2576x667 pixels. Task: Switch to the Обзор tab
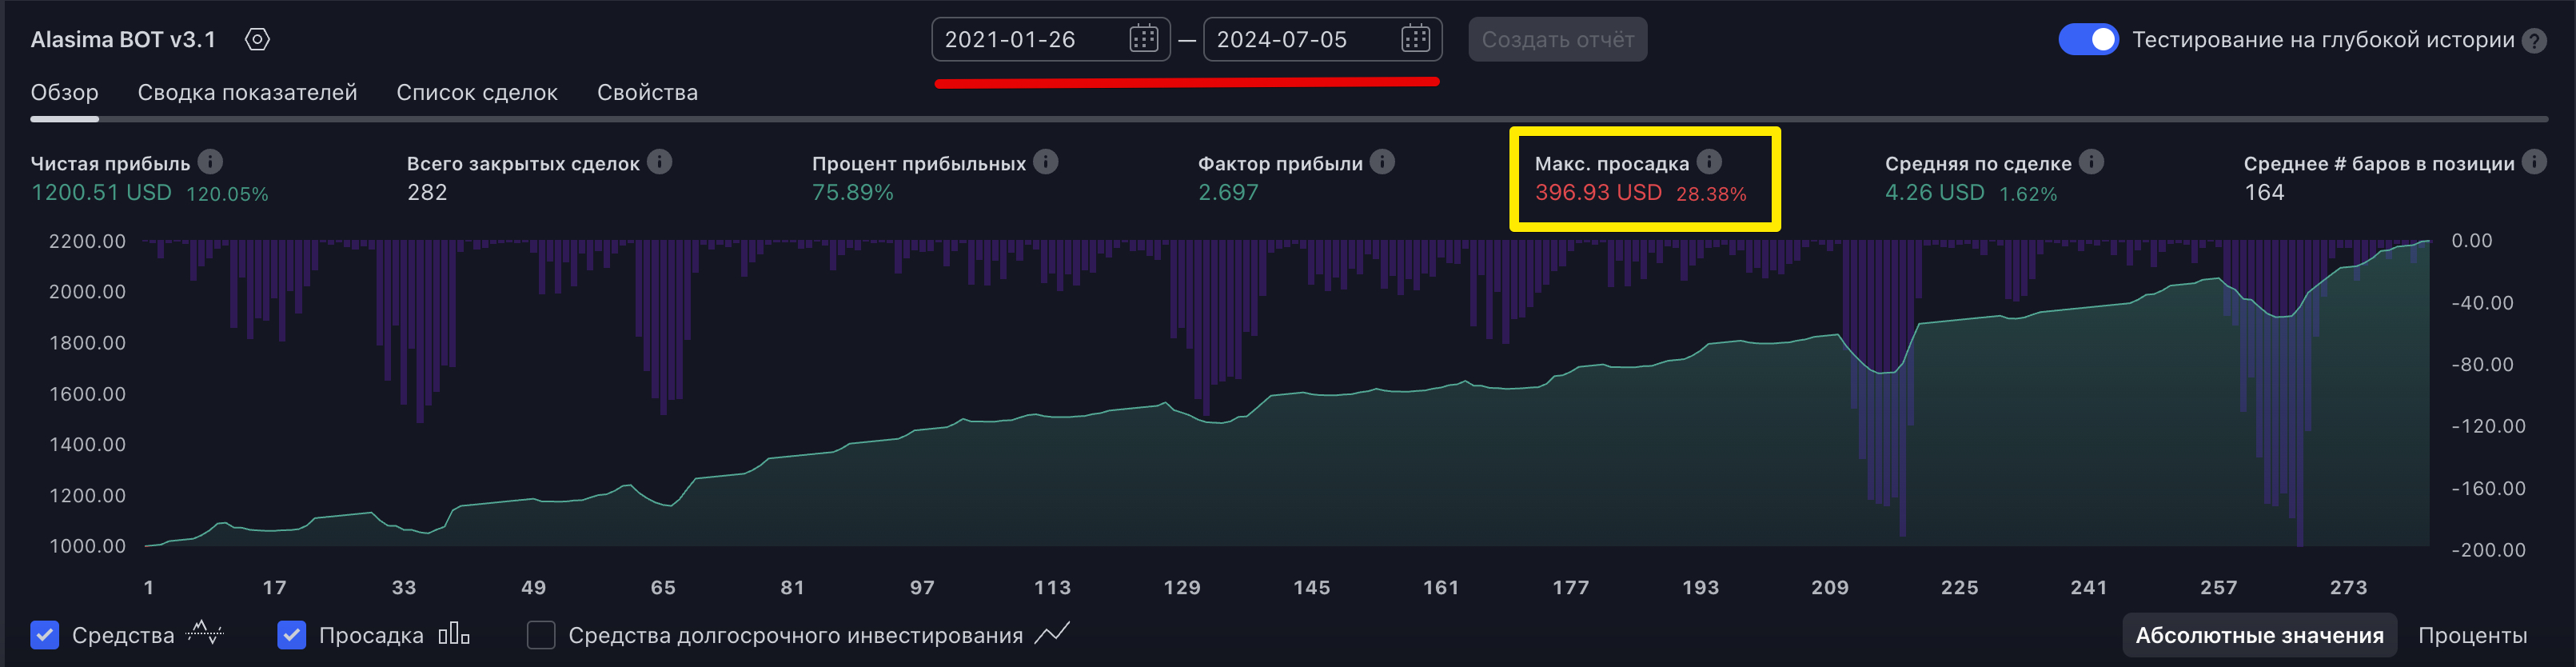tap(64, 92)
